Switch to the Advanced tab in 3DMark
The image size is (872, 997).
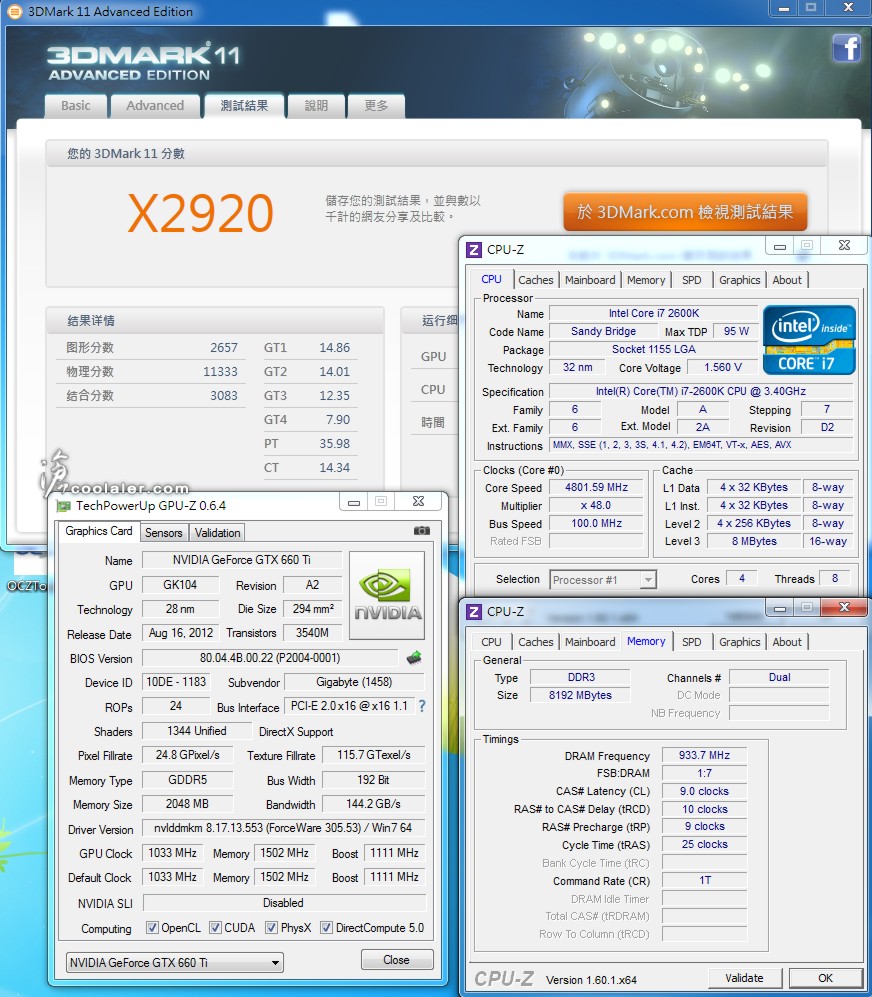(x=155, y=106)
